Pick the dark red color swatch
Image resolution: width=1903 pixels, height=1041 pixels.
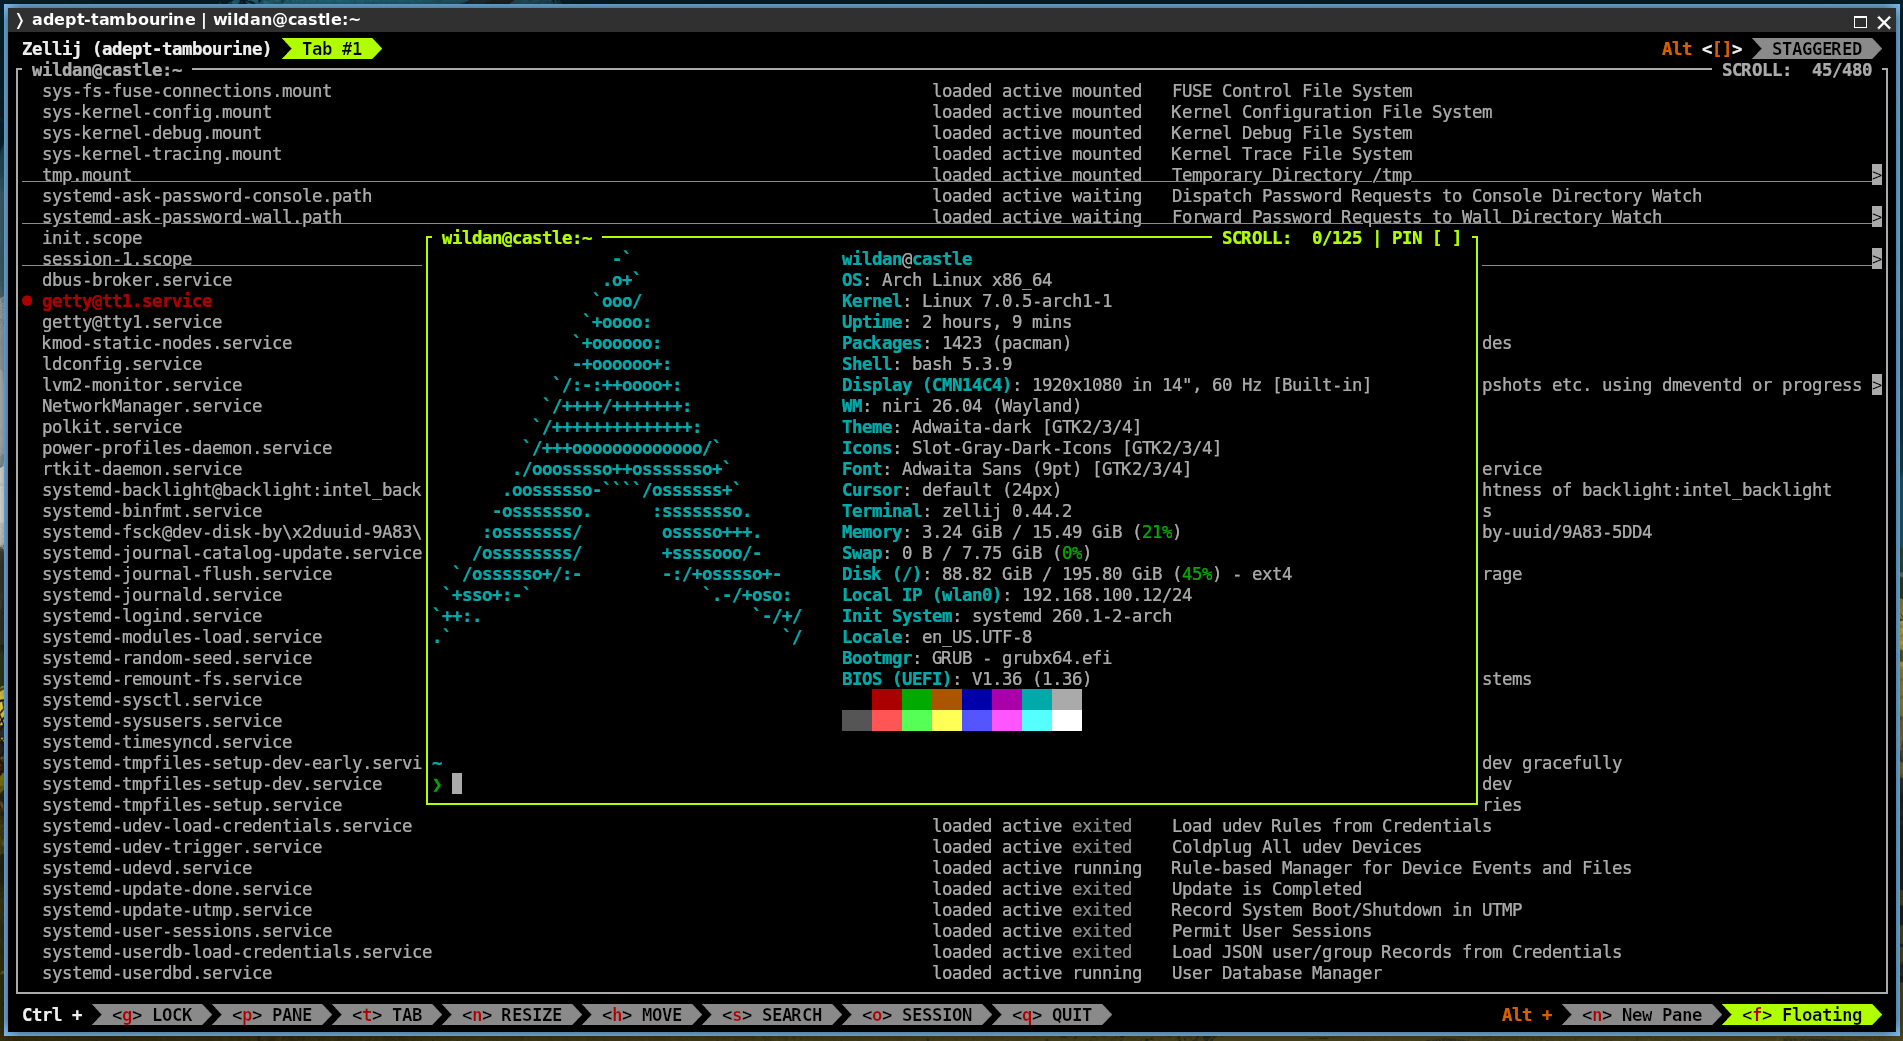tap(887, 700)
